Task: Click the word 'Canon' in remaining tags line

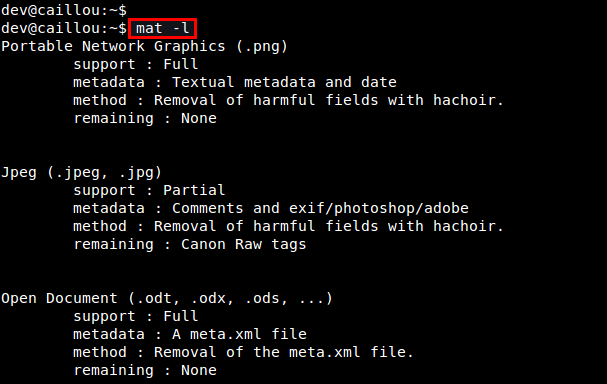Action: [x=203, y=245]
